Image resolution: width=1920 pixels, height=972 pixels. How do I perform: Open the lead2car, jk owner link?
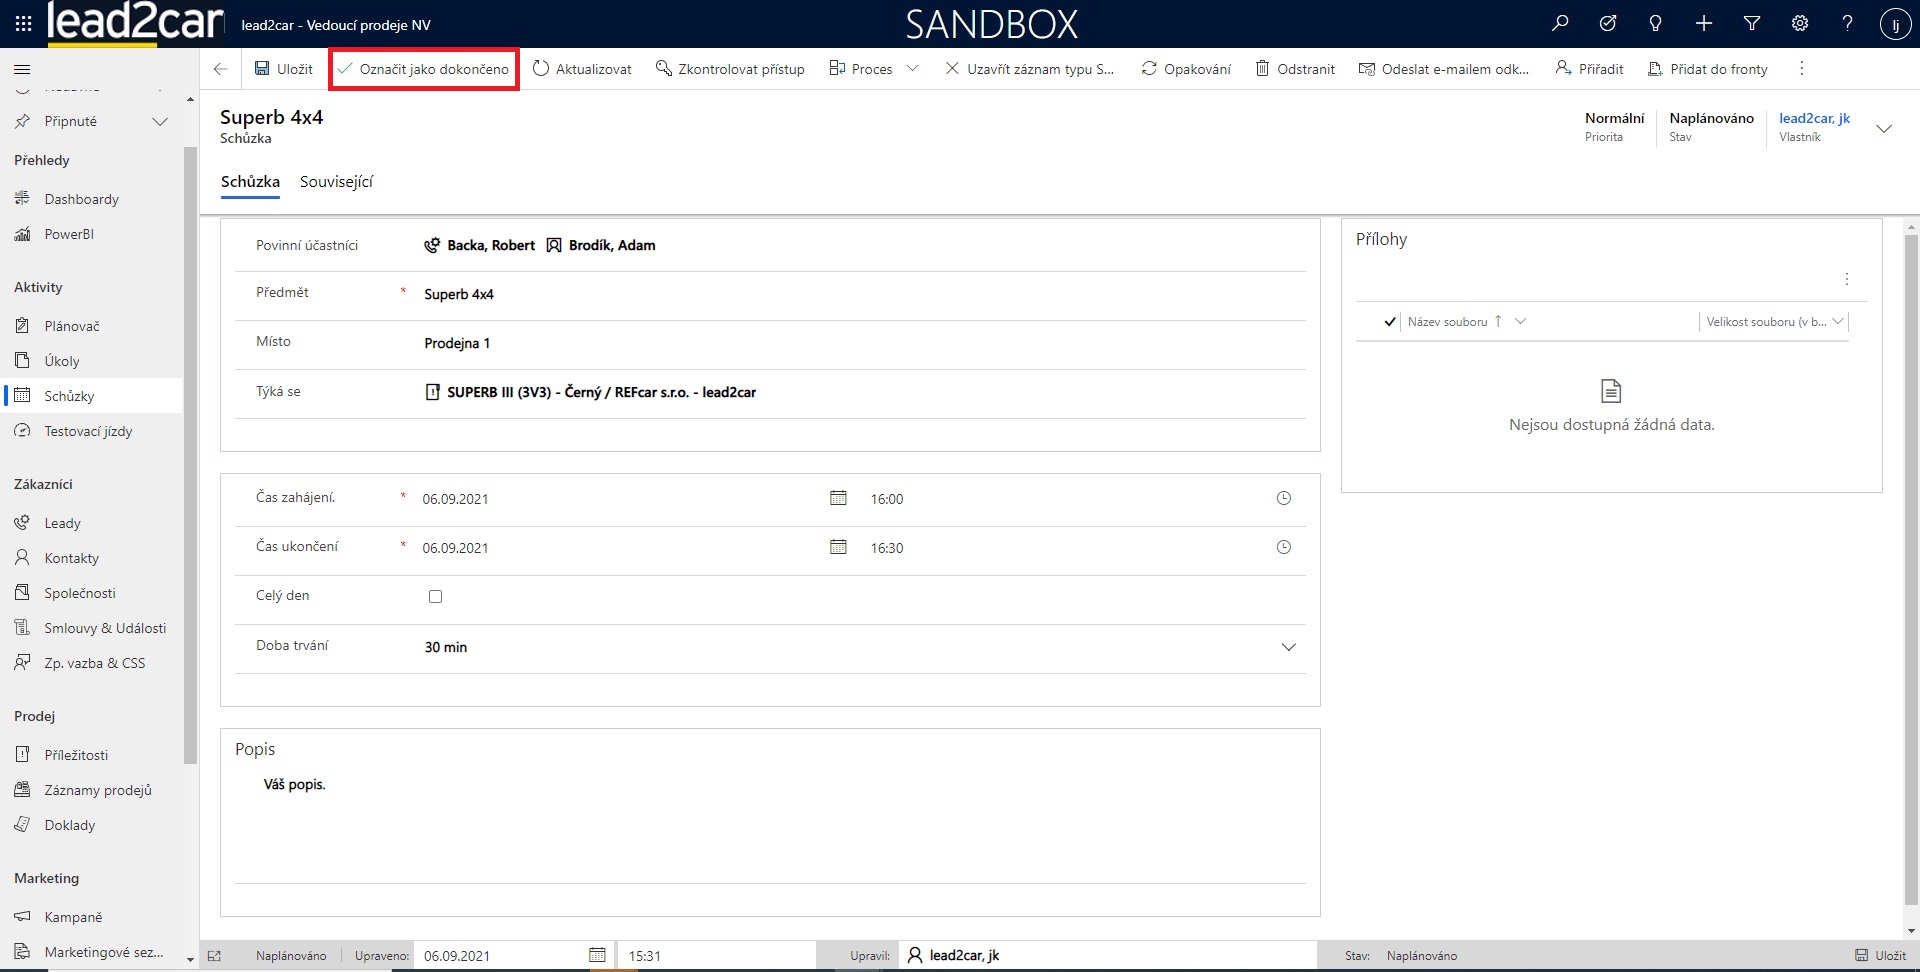pyautogui.click(x=1814, y=118)
